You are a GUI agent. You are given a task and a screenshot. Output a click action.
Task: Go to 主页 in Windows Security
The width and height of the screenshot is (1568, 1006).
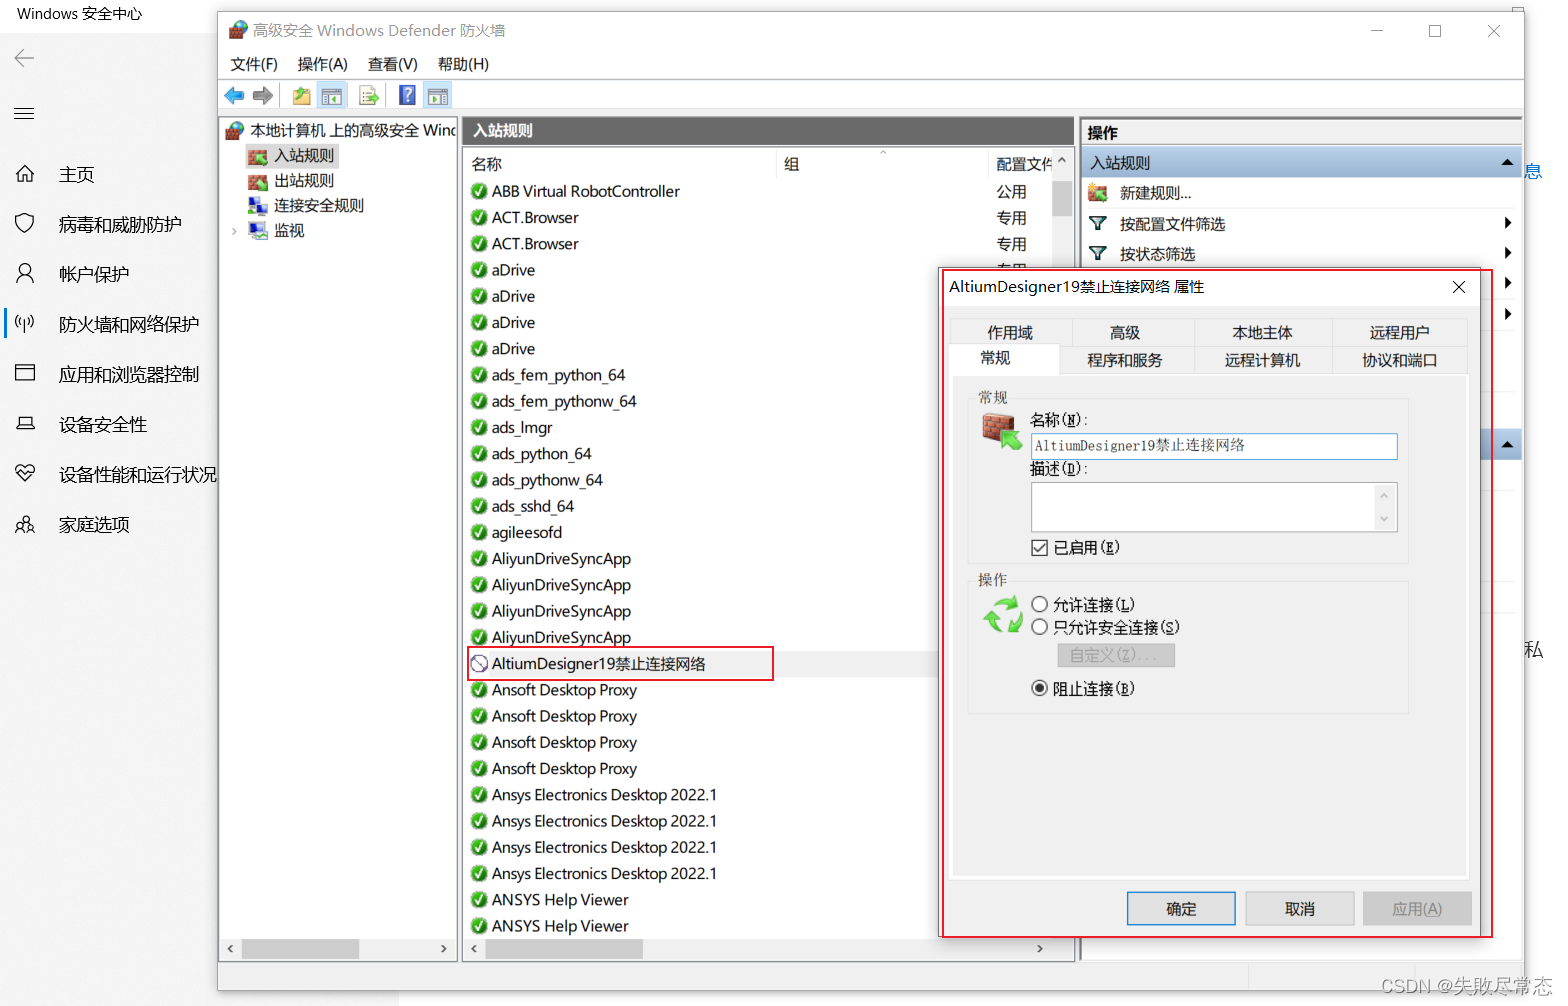pos(76,175)
